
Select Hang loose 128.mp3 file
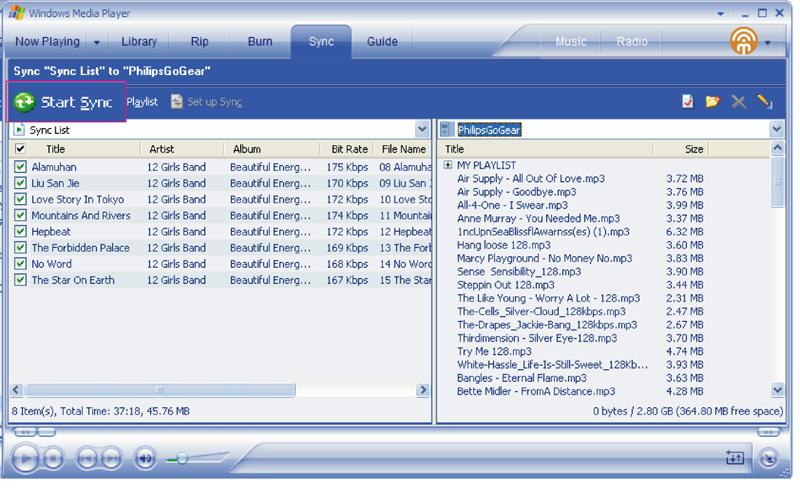[504, 245]
